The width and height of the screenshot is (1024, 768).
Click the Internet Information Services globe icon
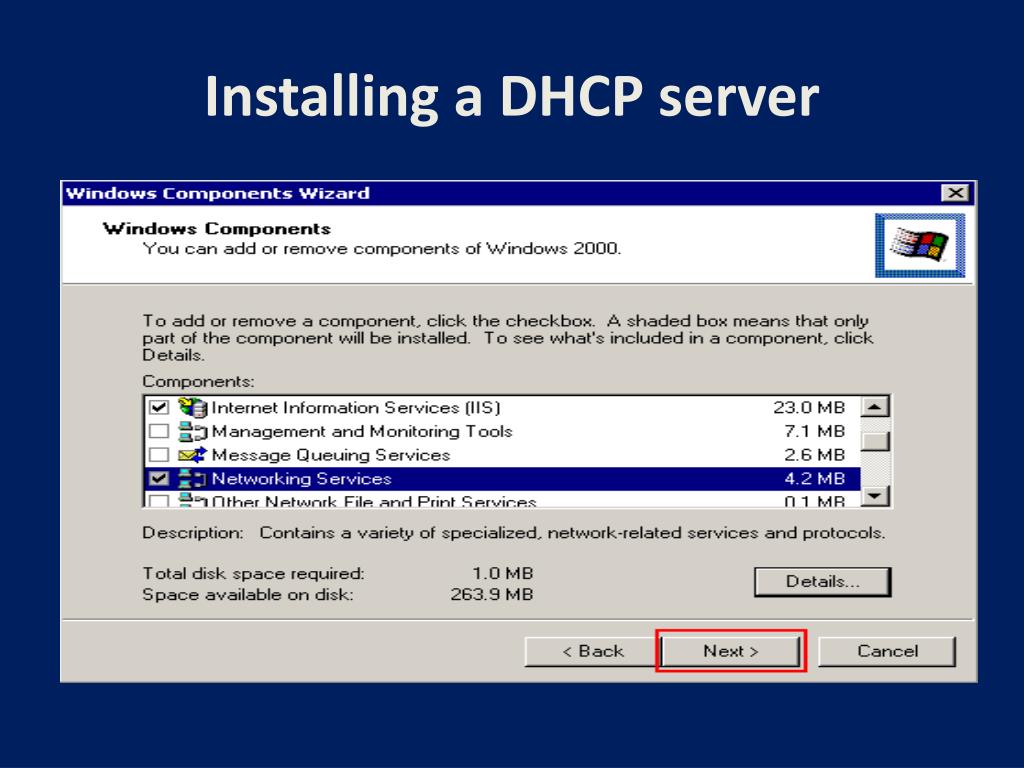(193, 408)
